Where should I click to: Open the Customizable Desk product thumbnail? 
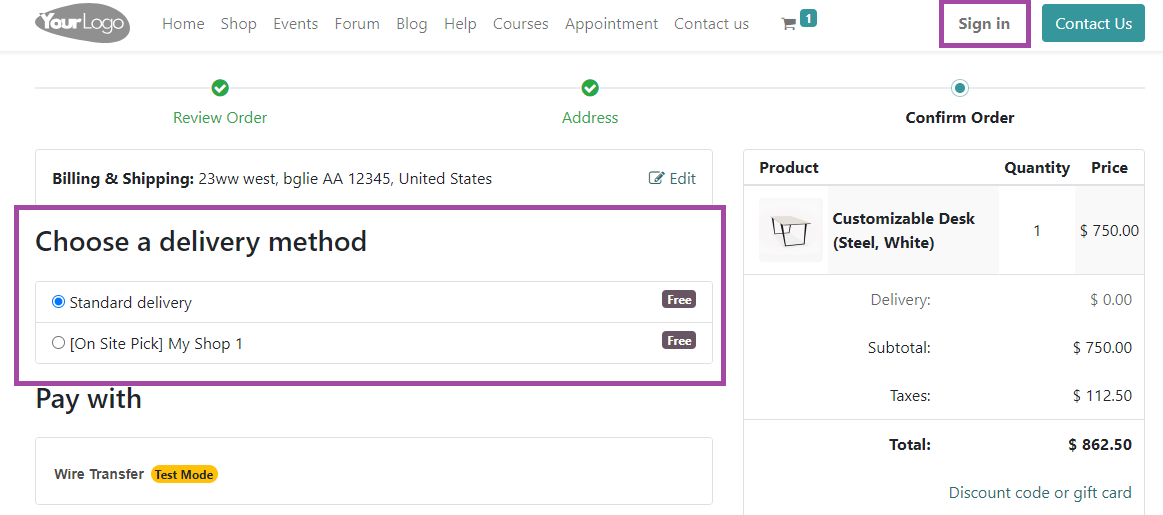[x=791, y=230]
